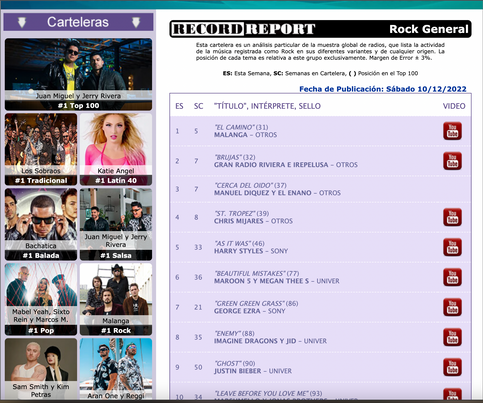Click artist GEORGE EZRA
The width and height of the screenshot is (483, 403).
(237, 311)
